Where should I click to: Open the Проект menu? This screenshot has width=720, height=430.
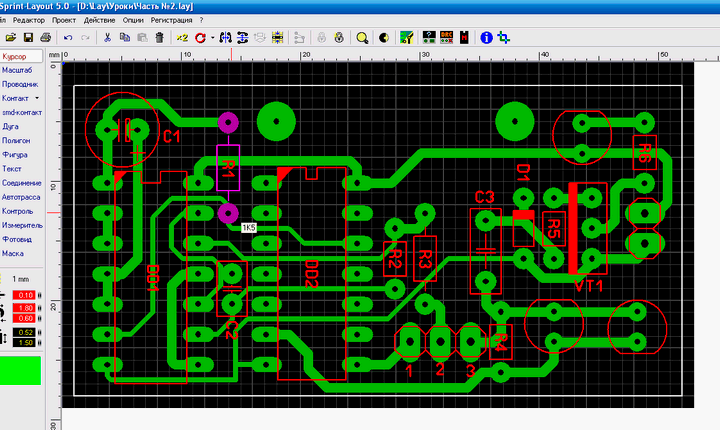click(x=63, y=20)
